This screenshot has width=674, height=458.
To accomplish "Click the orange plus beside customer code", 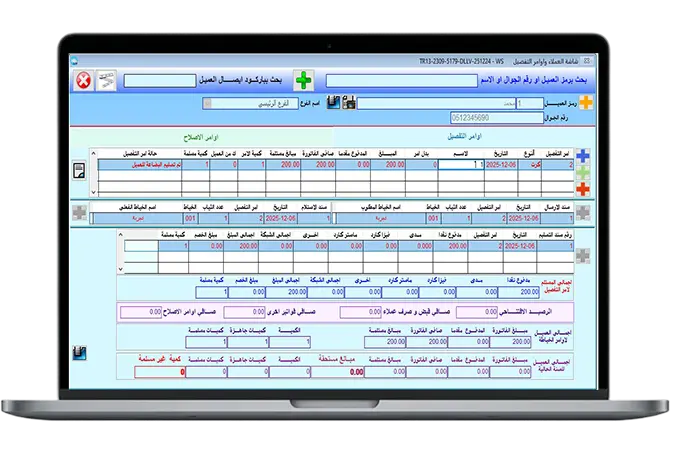I will [585, 103].
